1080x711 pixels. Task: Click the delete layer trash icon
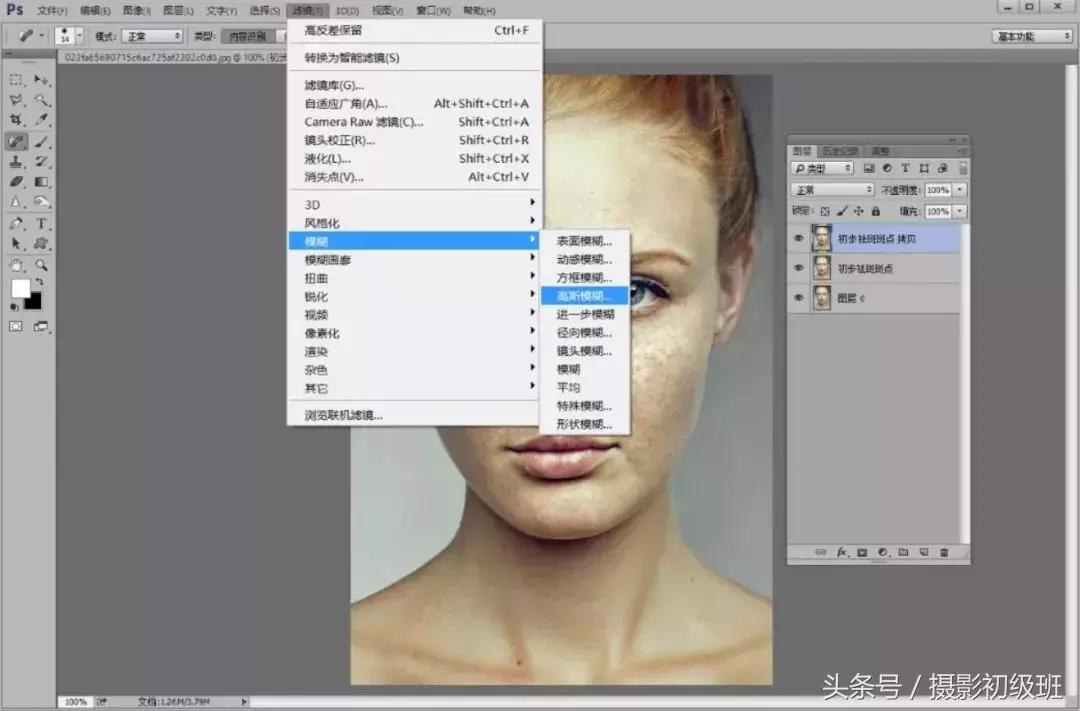click(x=944, y=552)
